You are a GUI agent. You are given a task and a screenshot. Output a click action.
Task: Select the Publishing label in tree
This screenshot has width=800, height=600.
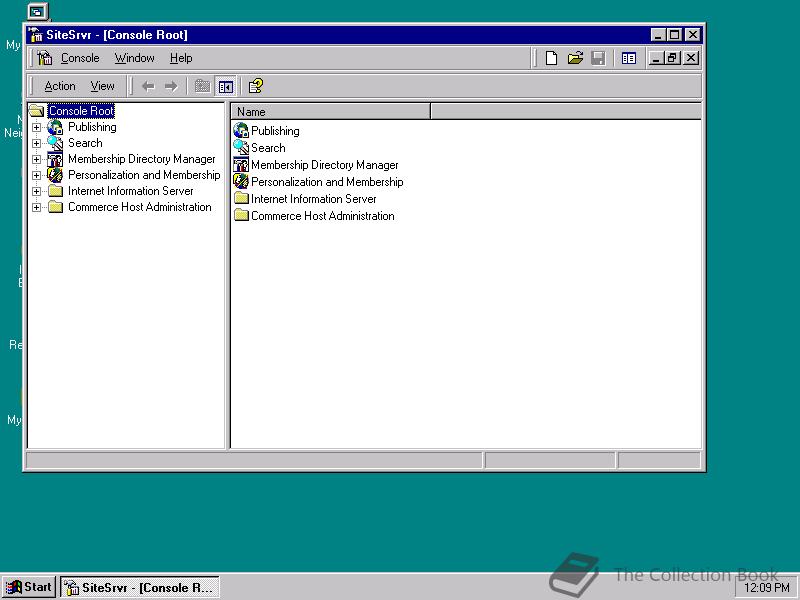(92, 127)
